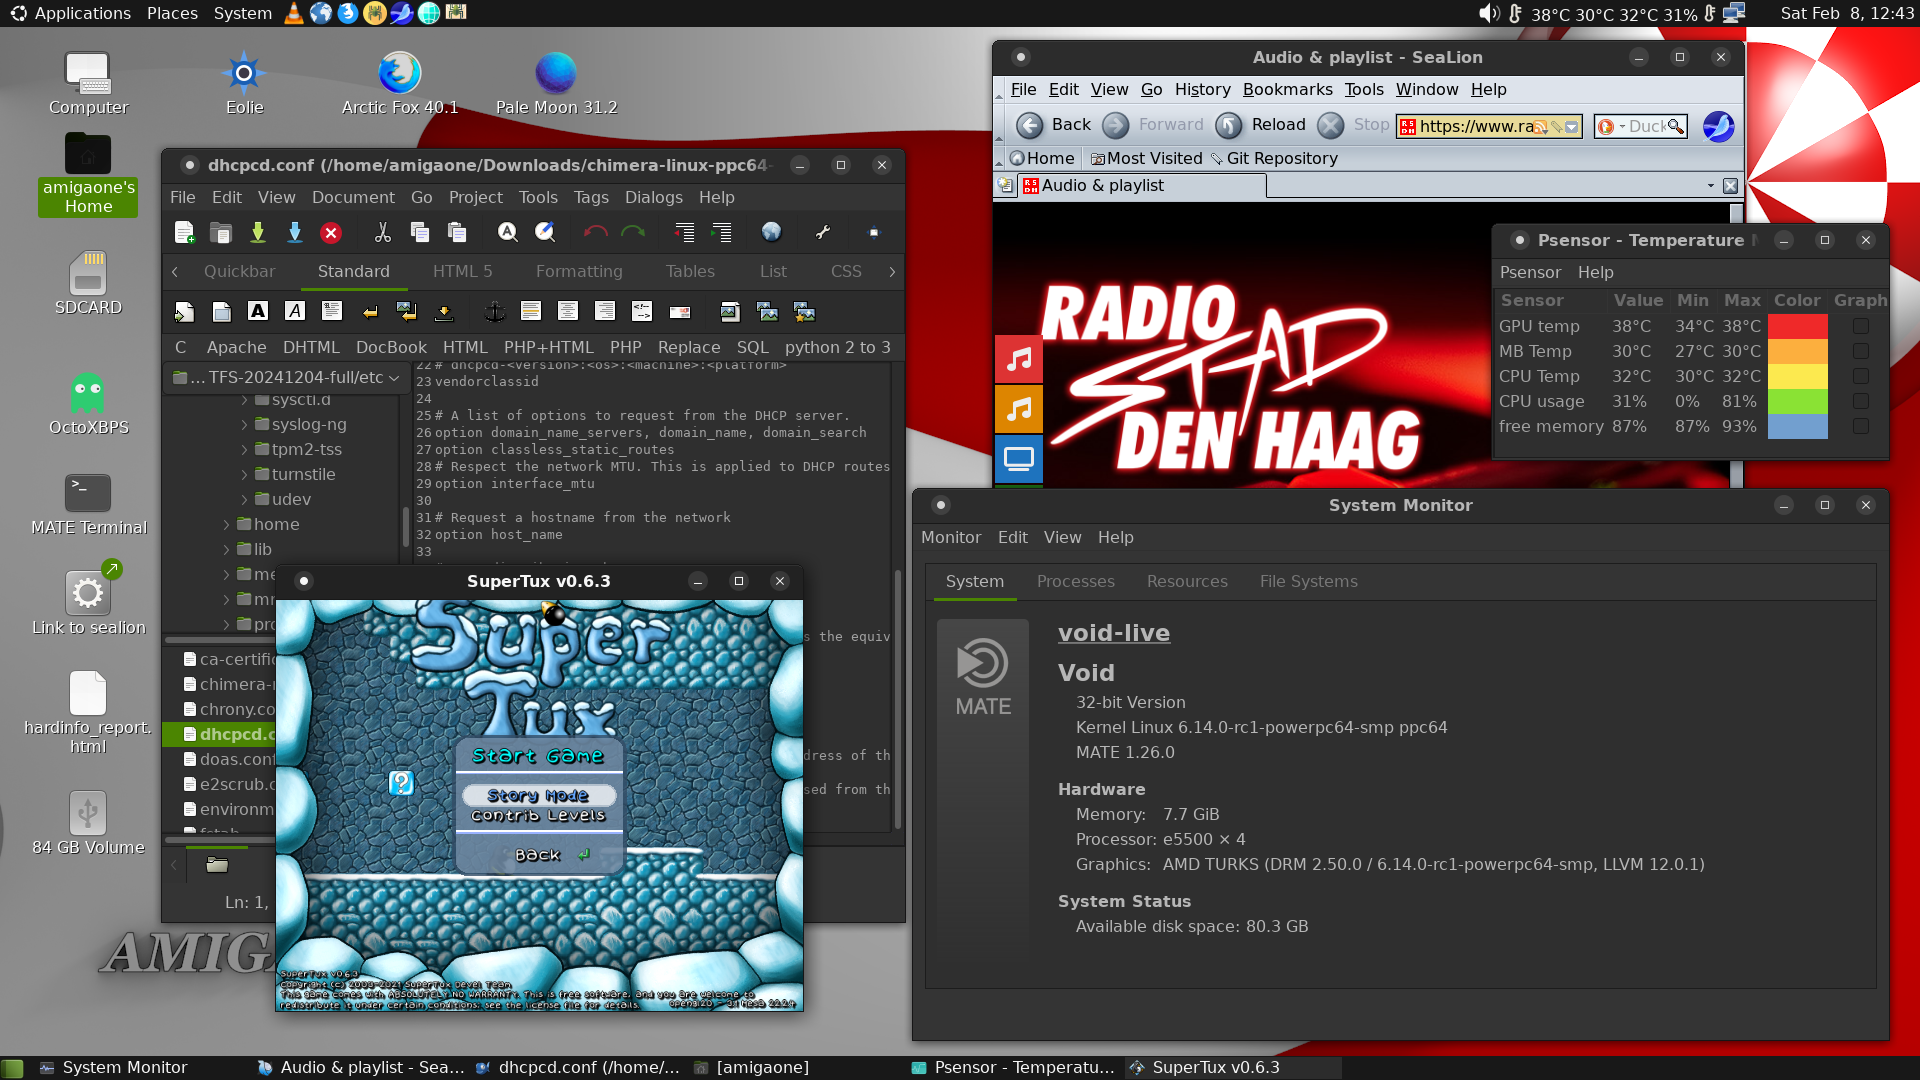This screenshot has width=1920, height=1080.
Task: Click the Indent icon in Bluefish toolbar
Action: [x=721, y=232]
